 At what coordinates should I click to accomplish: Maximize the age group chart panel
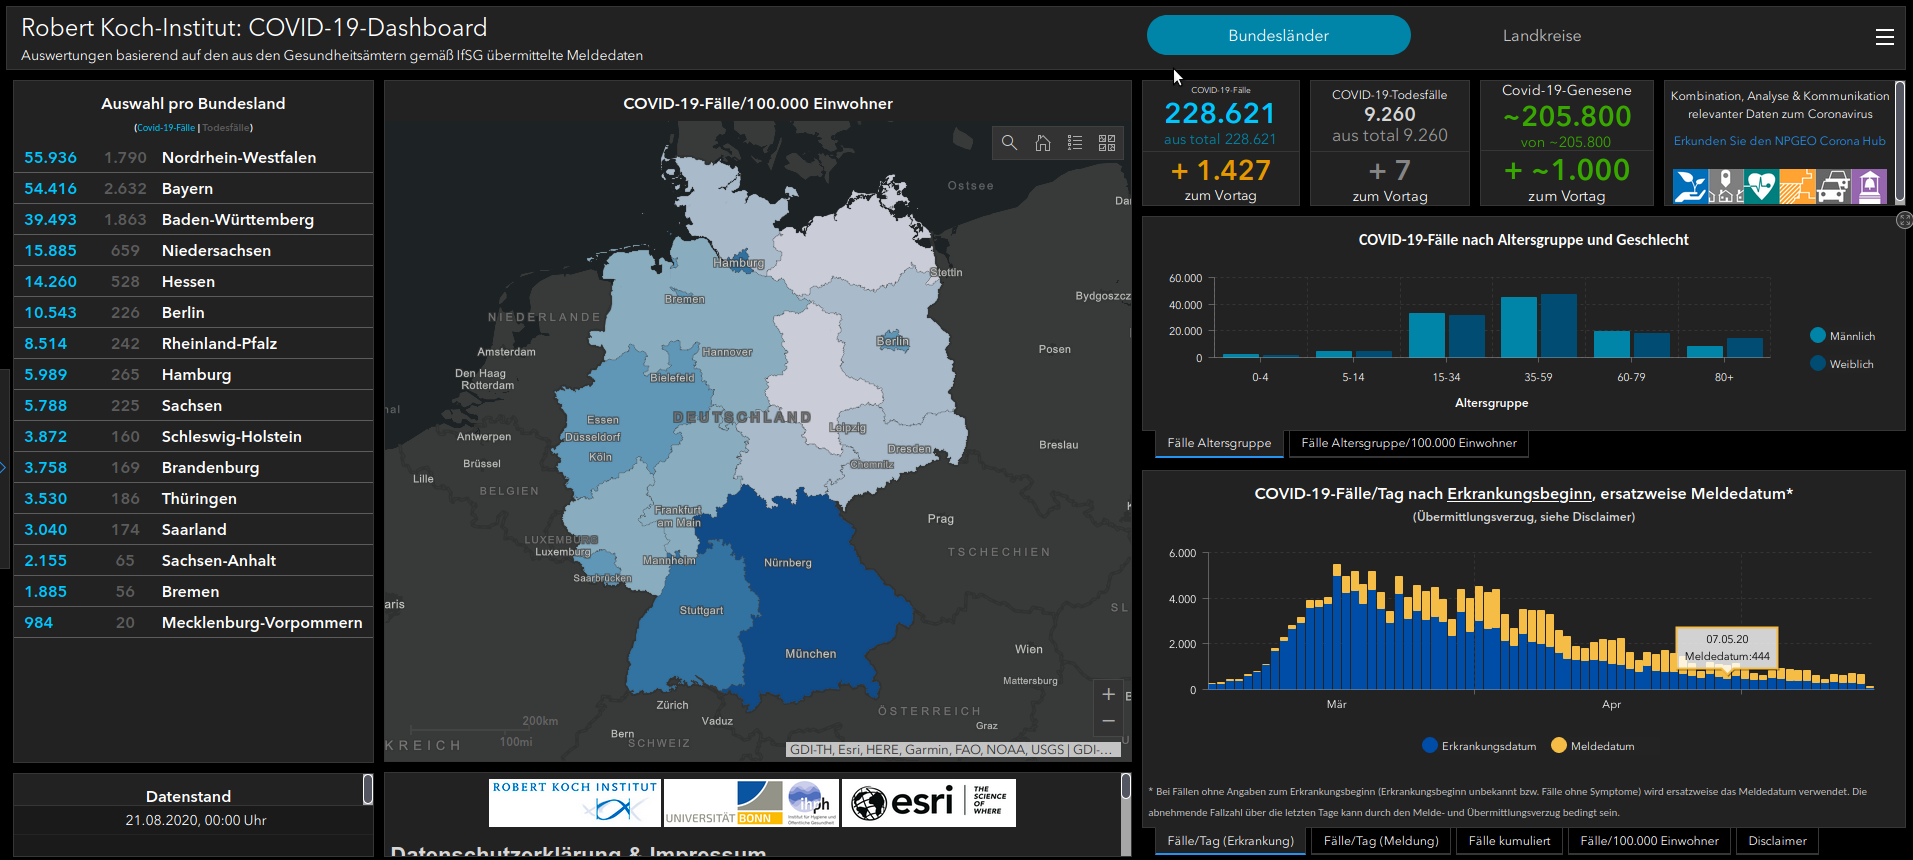tap(1903, 220)
